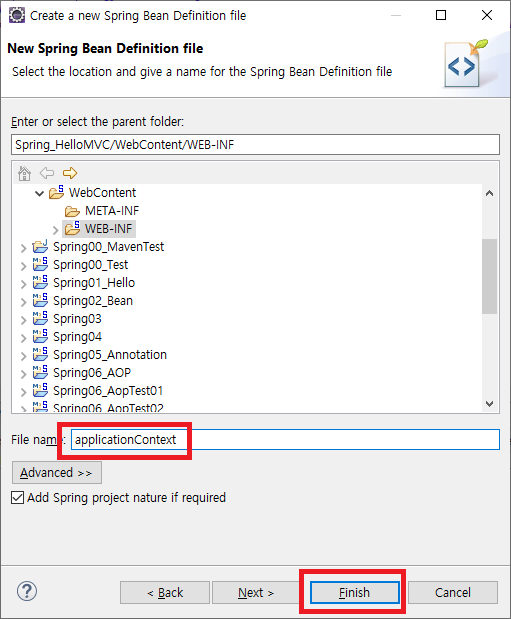This screenshot has width=511, height=619.
Task: Expand the Spring00_MavenTest project
Action: (x=23, y=248)
